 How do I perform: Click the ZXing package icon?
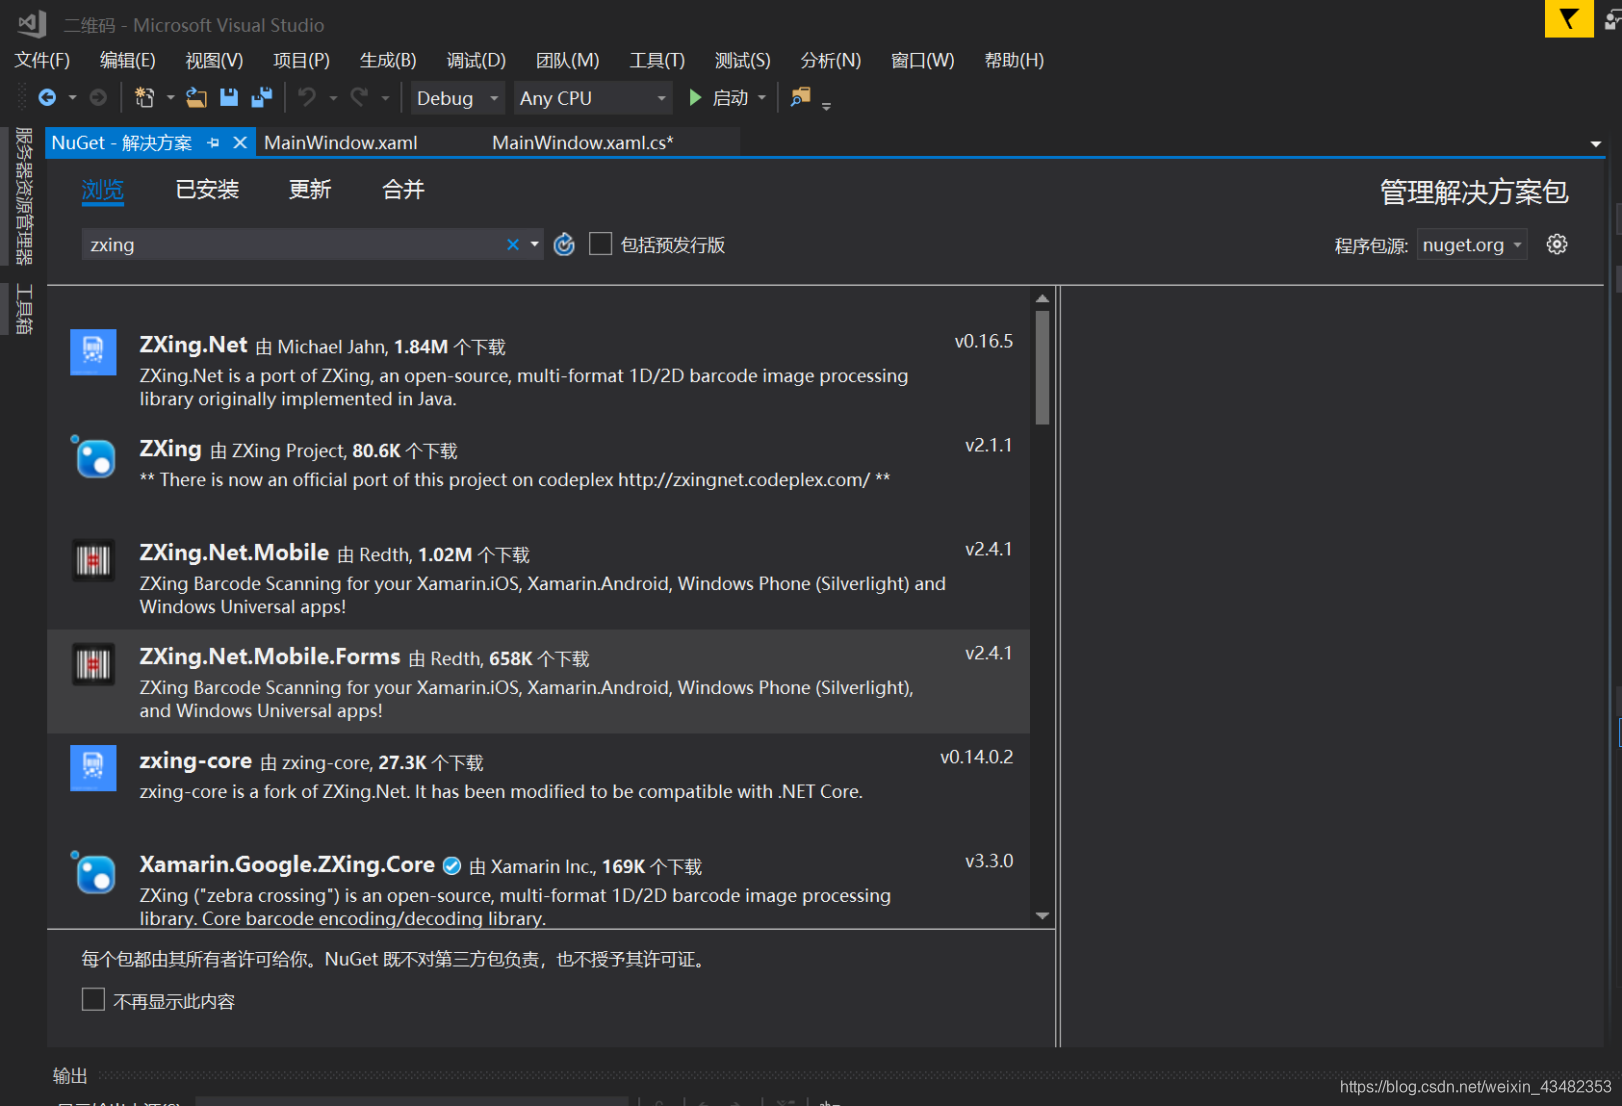point(93,456)
